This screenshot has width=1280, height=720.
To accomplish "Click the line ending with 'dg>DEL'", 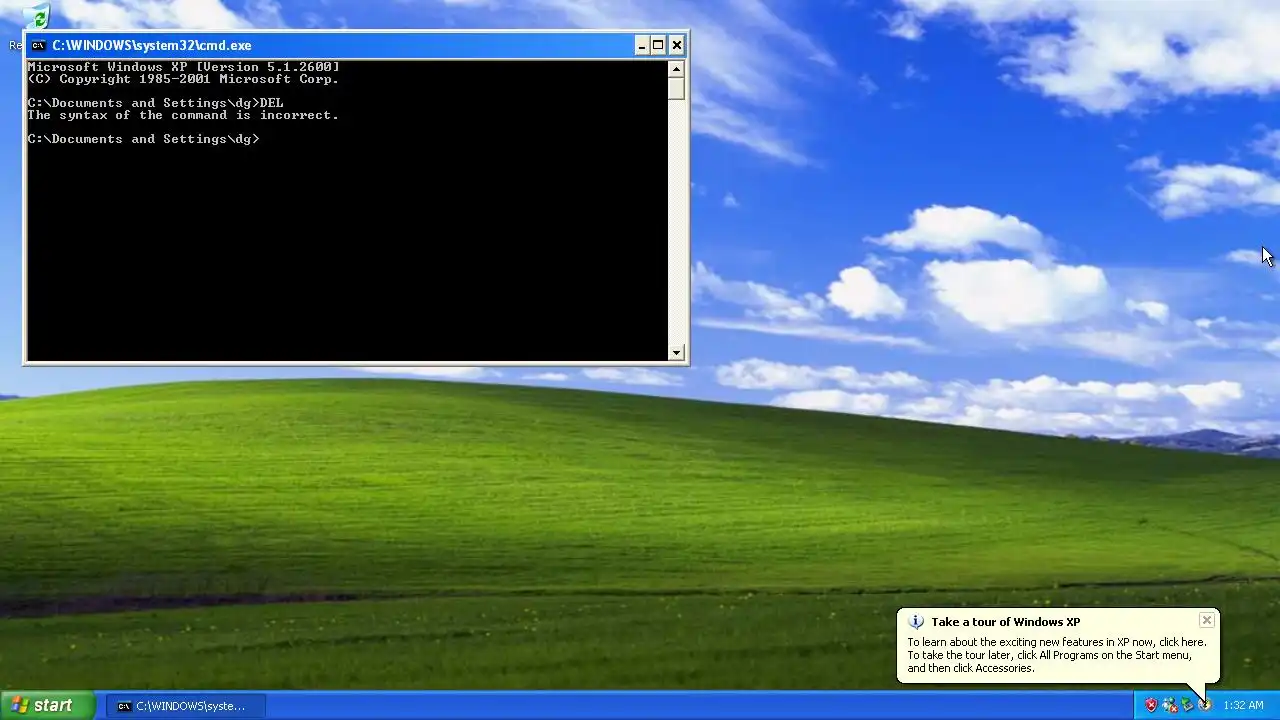I will click(155, 103).
